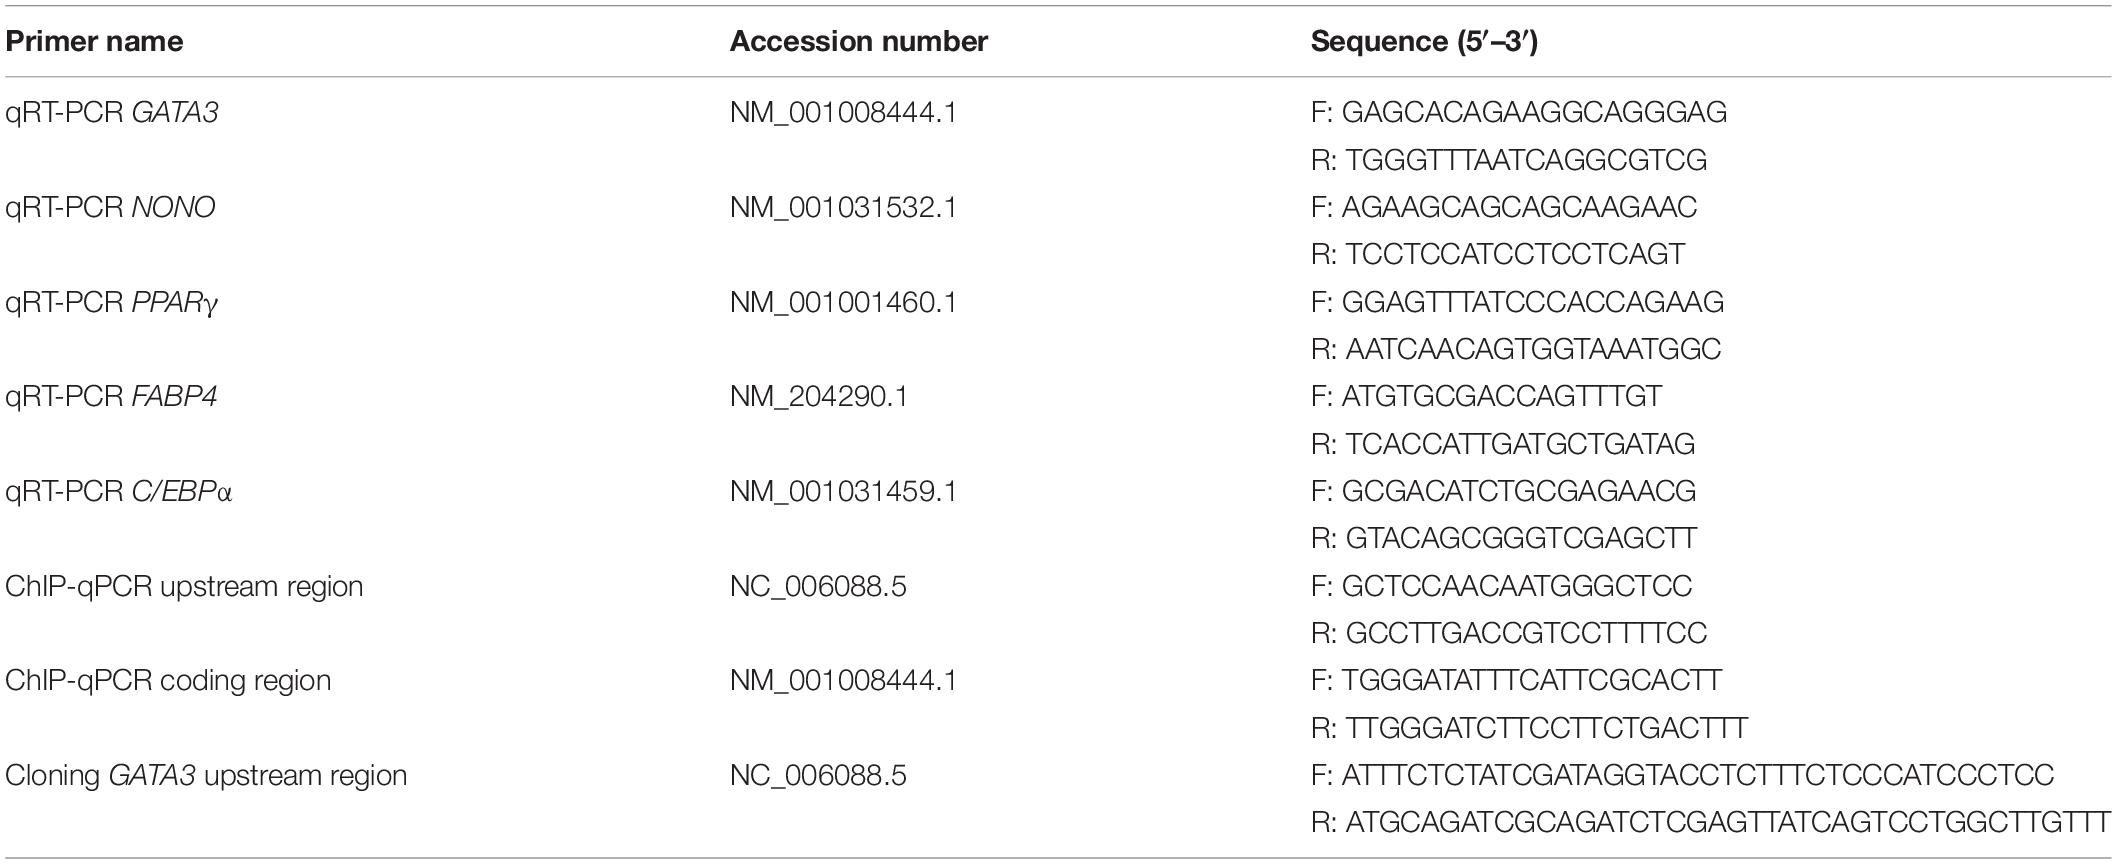
Task: Click the qRT-PCR PPARγ row label
Action: [x=112, y=302]
